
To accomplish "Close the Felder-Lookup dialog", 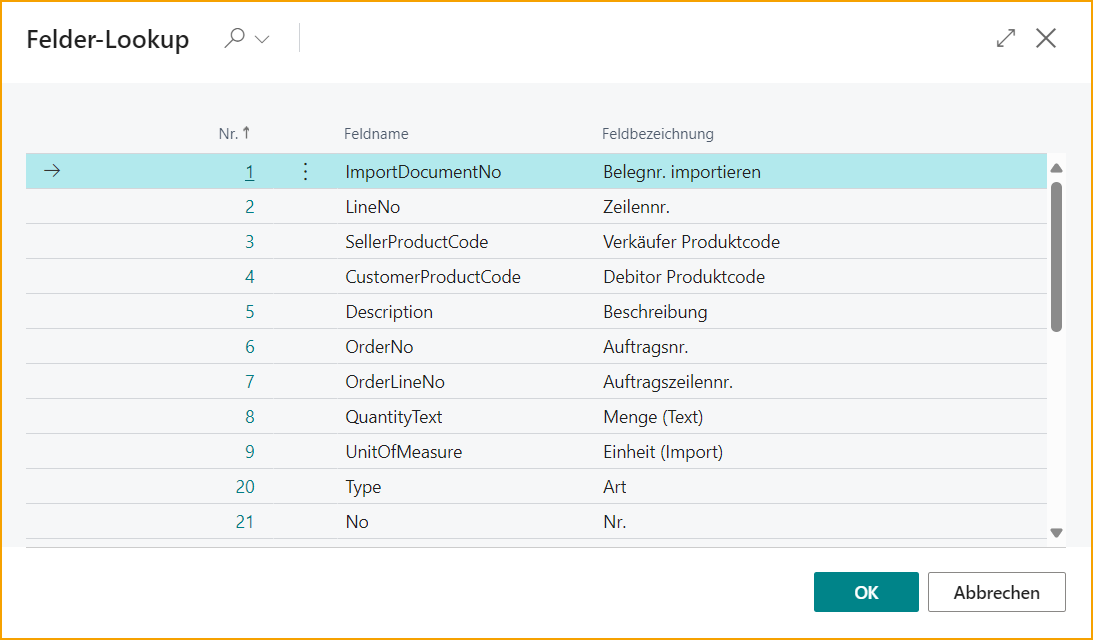I will pos(1046,38).
